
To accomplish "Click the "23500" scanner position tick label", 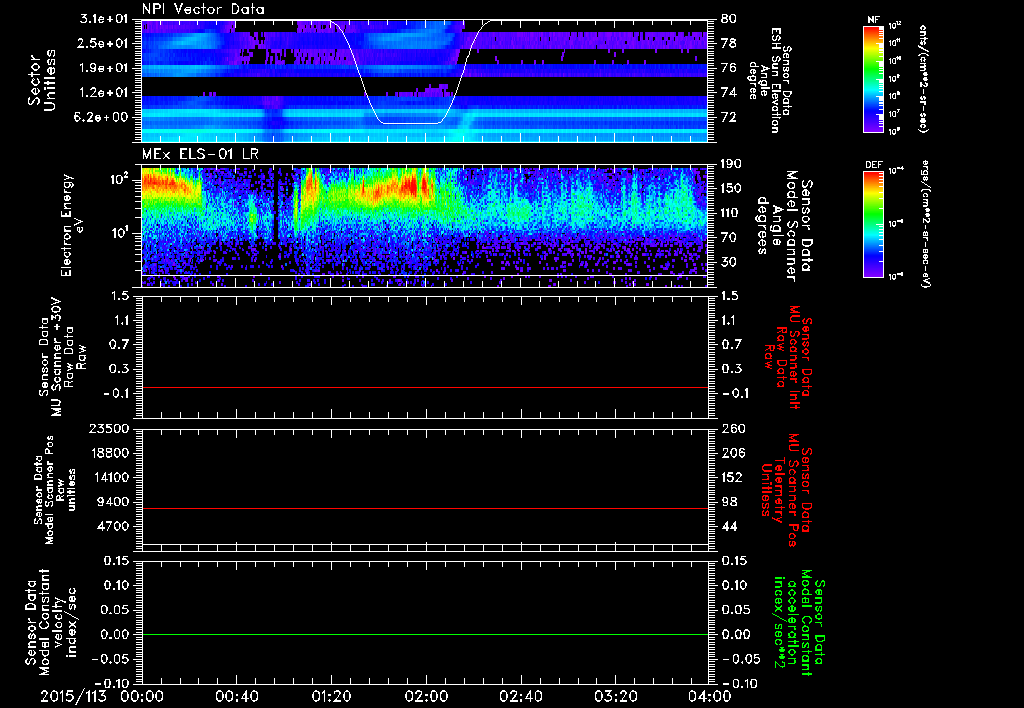I will [x=110, y=429].
